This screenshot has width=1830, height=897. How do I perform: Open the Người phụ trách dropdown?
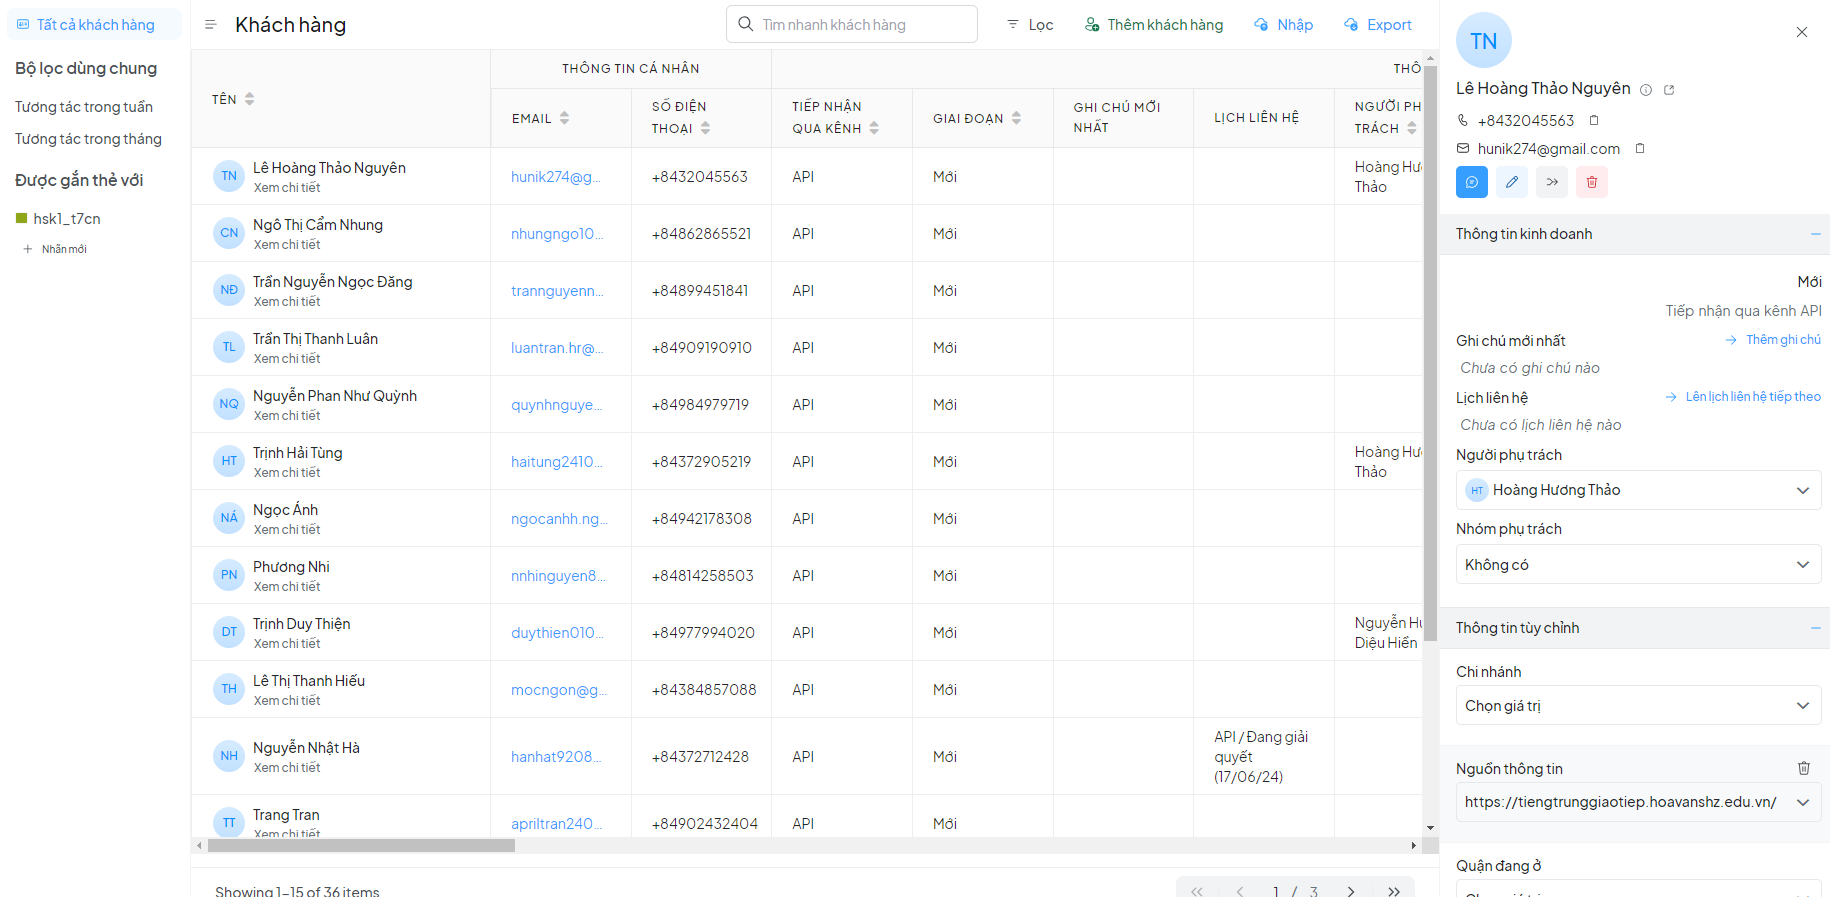pos(1637,490)
